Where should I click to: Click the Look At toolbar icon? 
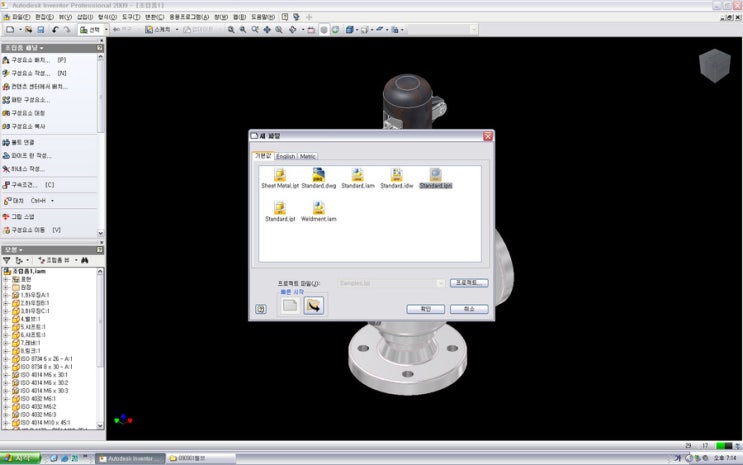pyautogui.click(x=311, y=30)
